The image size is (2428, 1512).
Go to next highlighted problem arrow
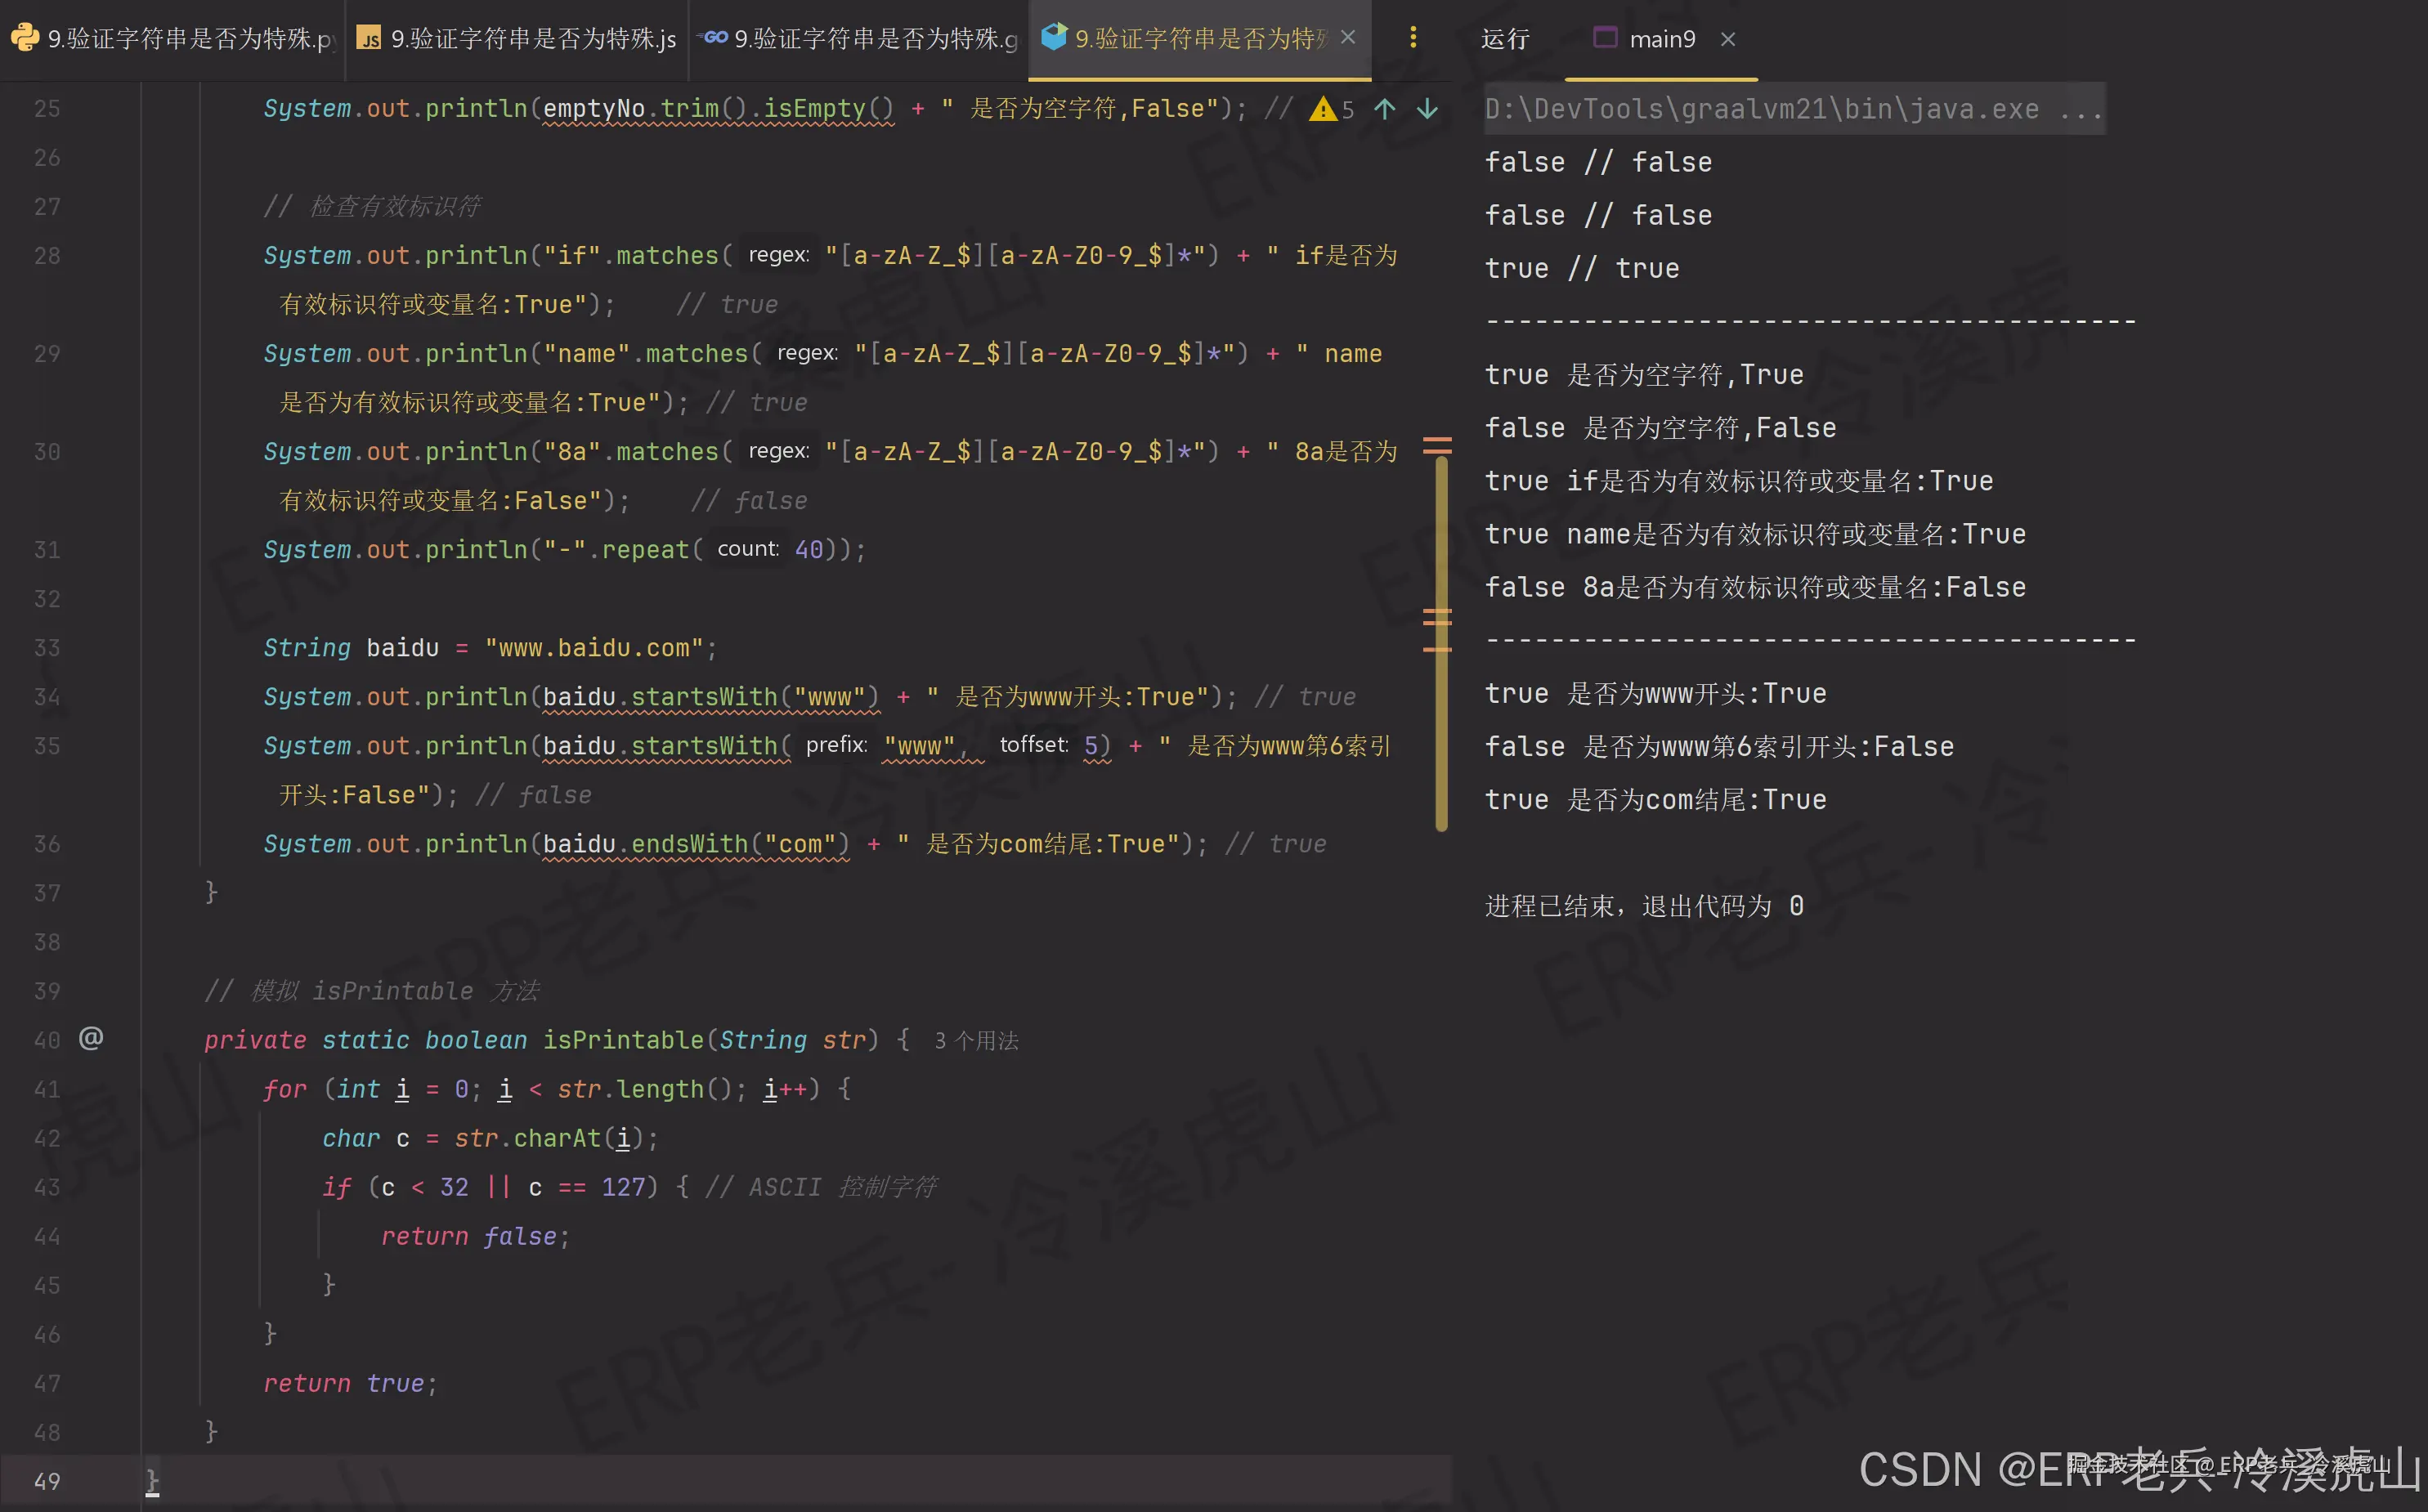(1427, 109)
